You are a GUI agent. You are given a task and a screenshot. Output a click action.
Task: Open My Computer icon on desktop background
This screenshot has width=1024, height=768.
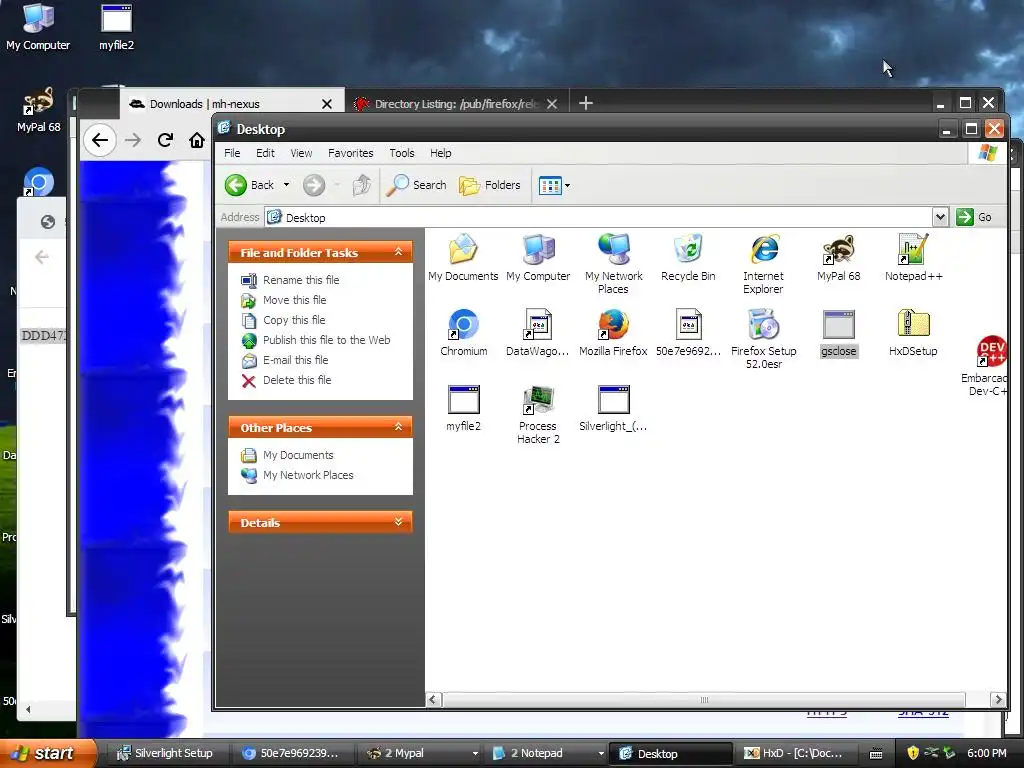coord(38,26)
